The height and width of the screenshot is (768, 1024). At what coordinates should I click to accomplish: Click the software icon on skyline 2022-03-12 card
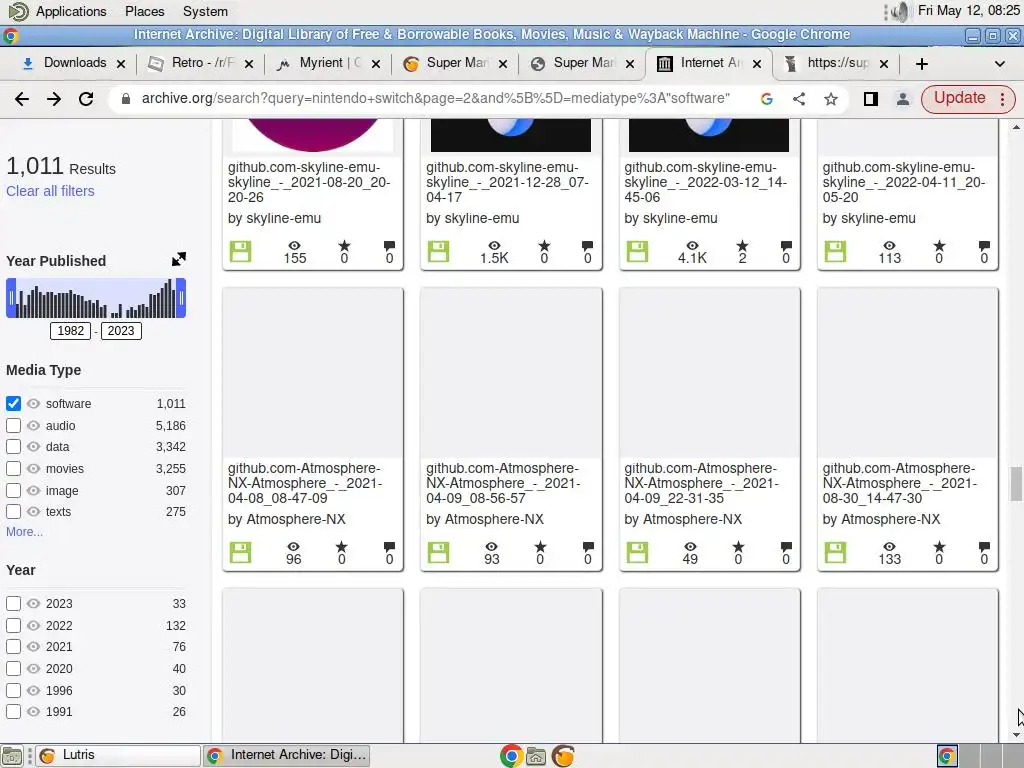pos(637,251)
